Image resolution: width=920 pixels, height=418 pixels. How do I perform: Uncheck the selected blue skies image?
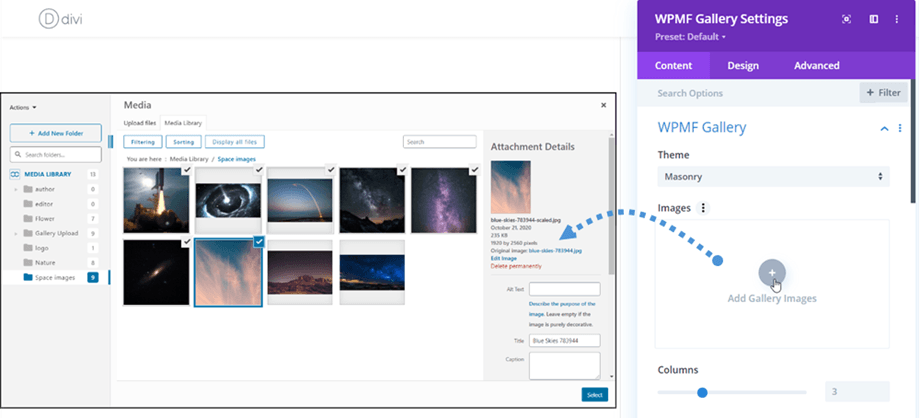259,242
